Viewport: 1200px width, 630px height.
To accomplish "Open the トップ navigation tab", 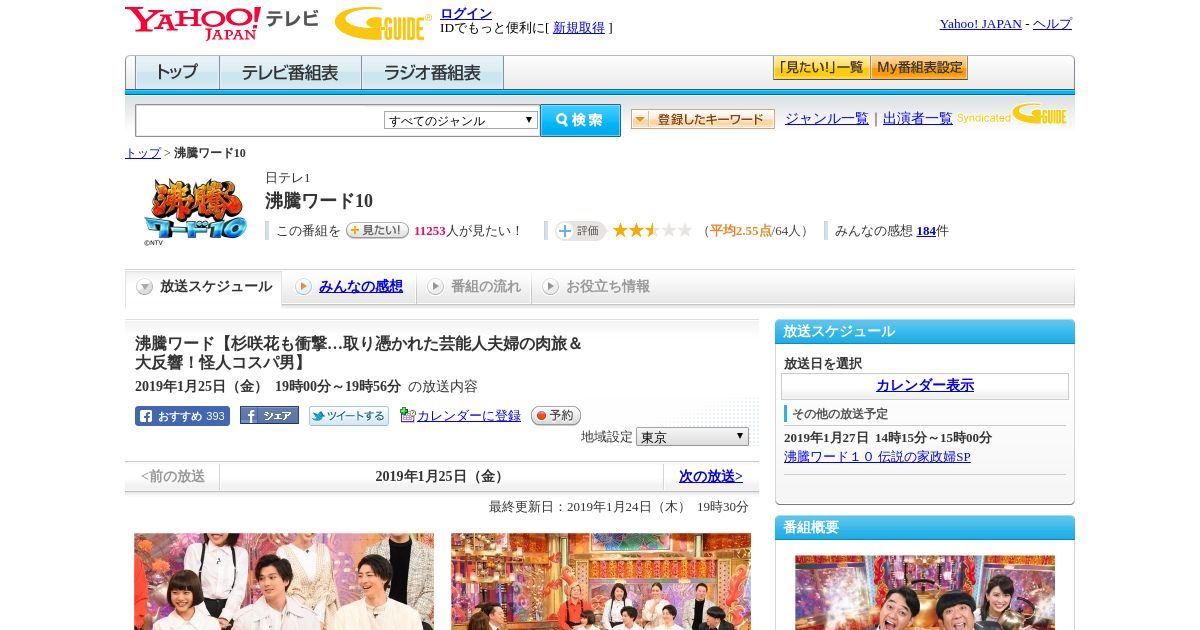I will pyautogui.click(x=177, y=72).
